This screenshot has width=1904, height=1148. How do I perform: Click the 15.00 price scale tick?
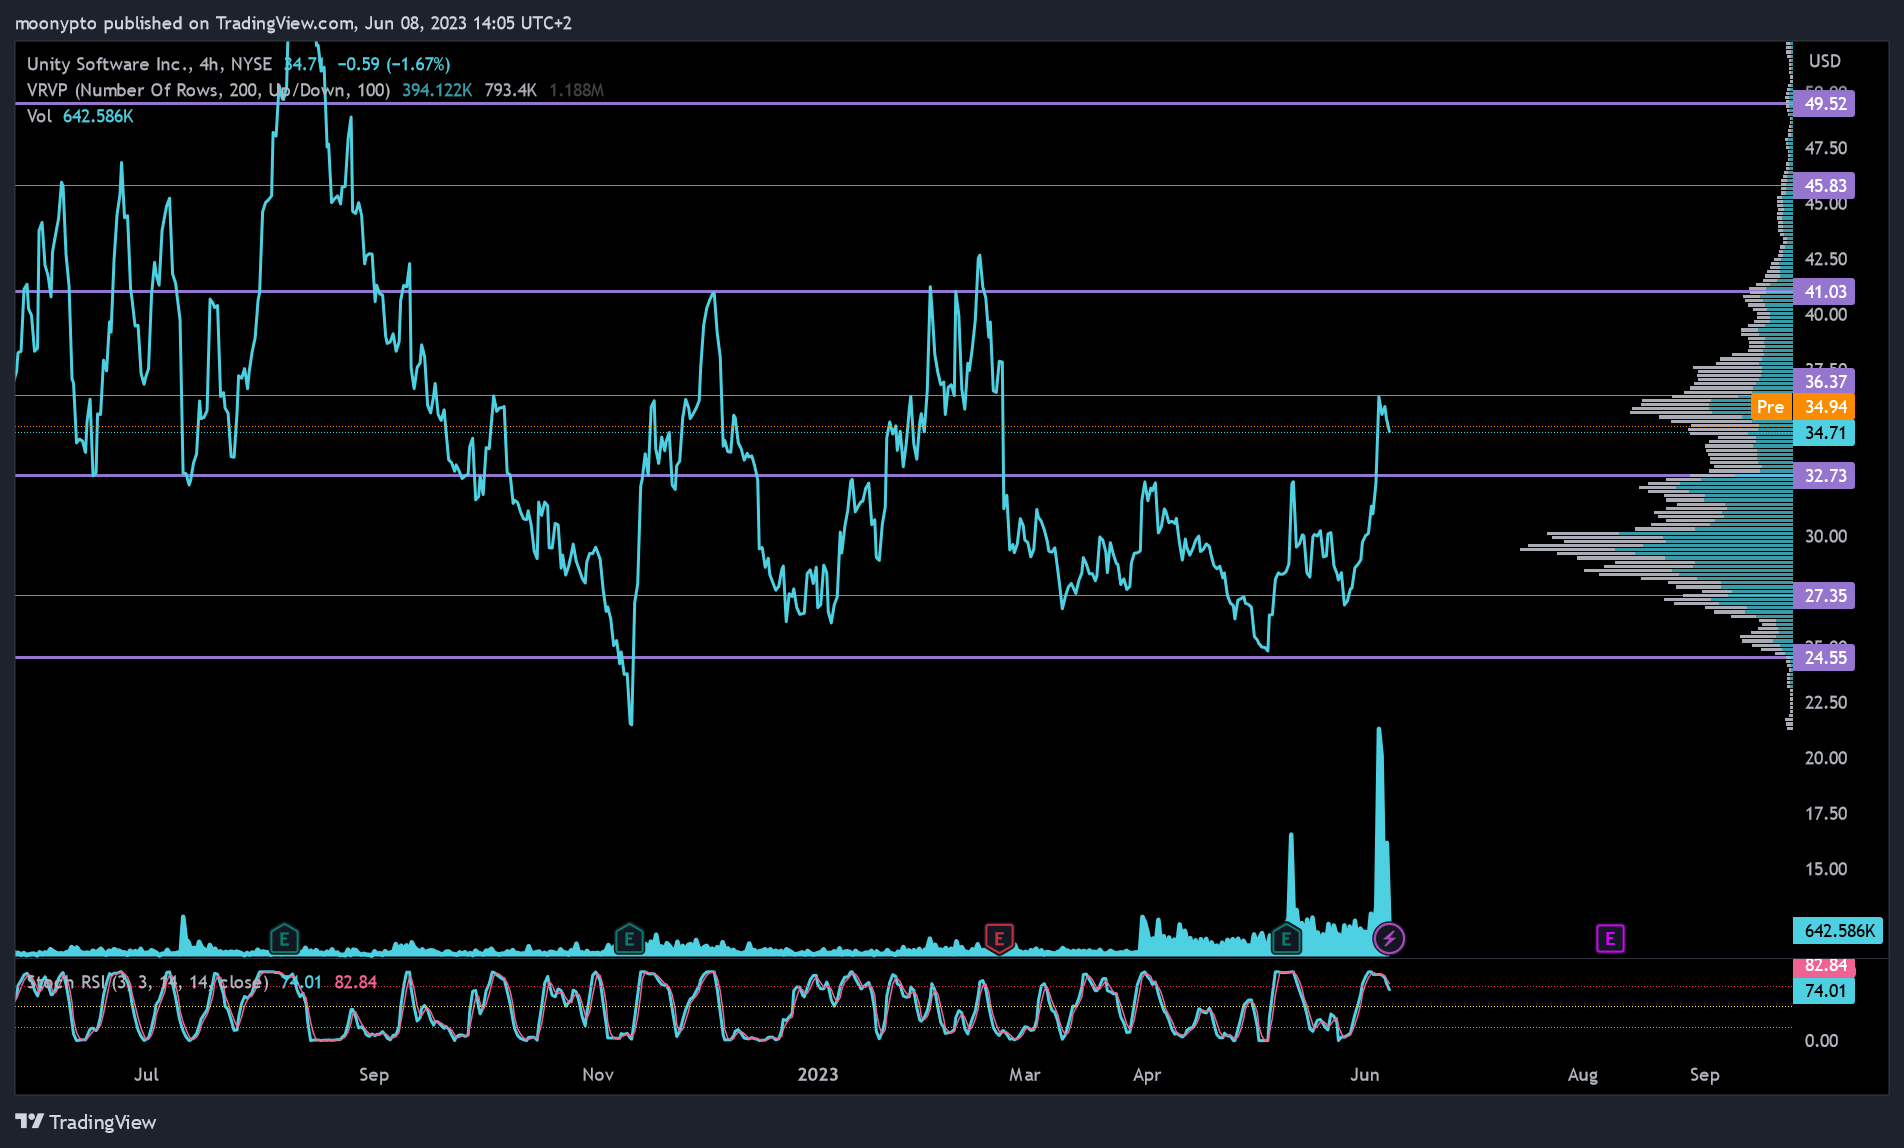pos(1826,869)
